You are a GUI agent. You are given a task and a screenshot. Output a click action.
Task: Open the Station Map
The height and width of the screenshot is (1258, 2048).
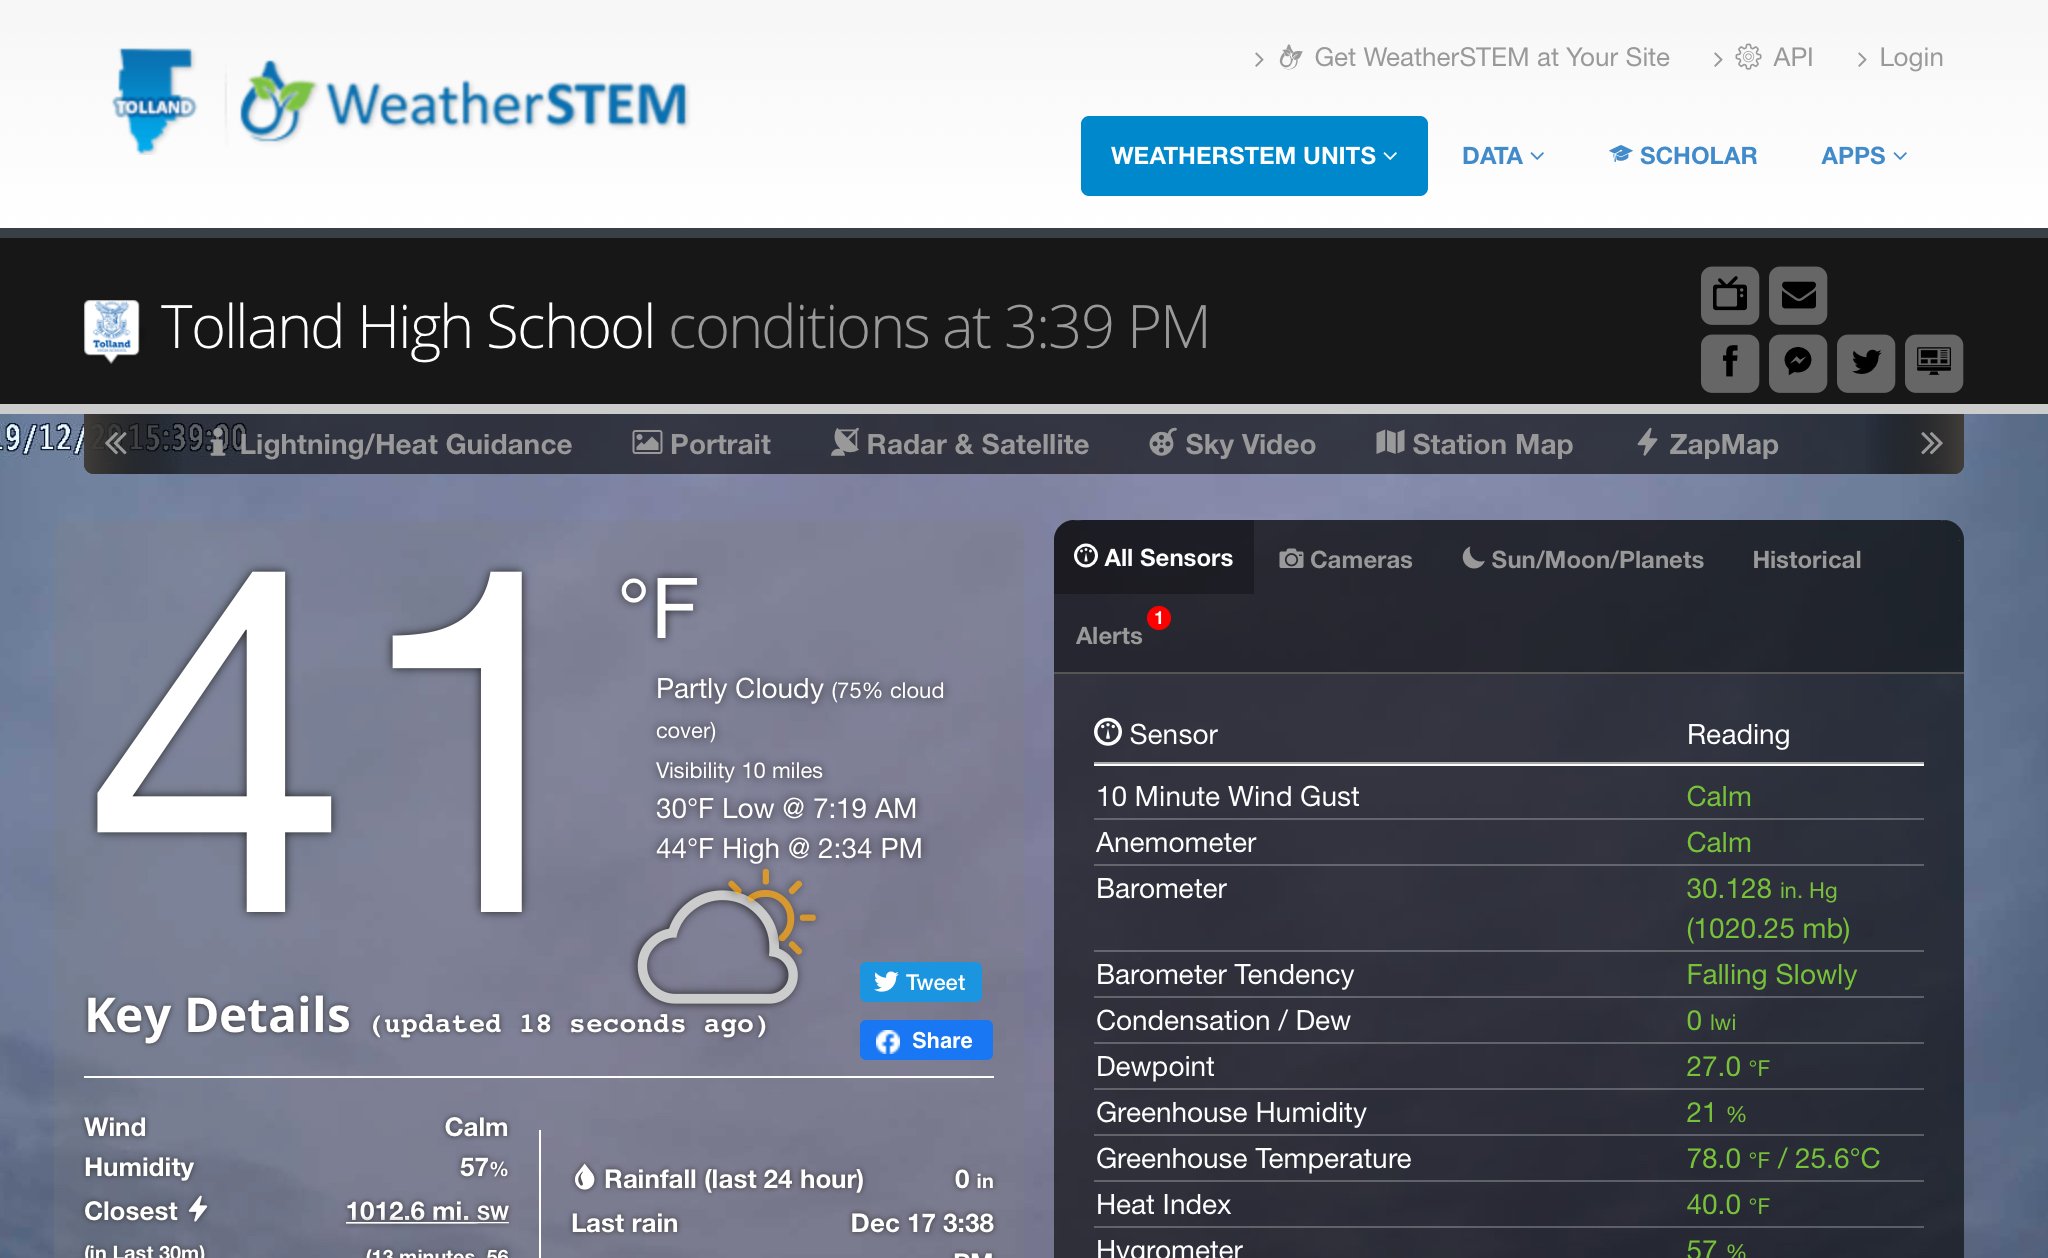[1474, 444]
